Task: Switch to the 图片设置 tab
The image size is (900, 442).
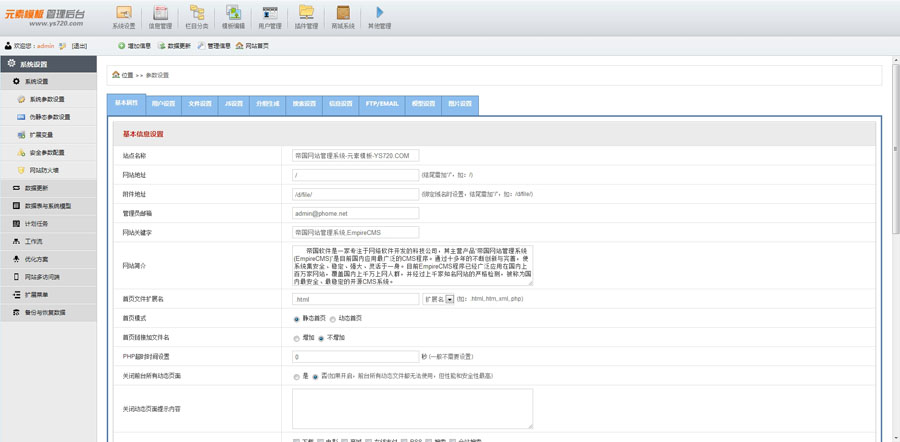Action: coord(460,104)
